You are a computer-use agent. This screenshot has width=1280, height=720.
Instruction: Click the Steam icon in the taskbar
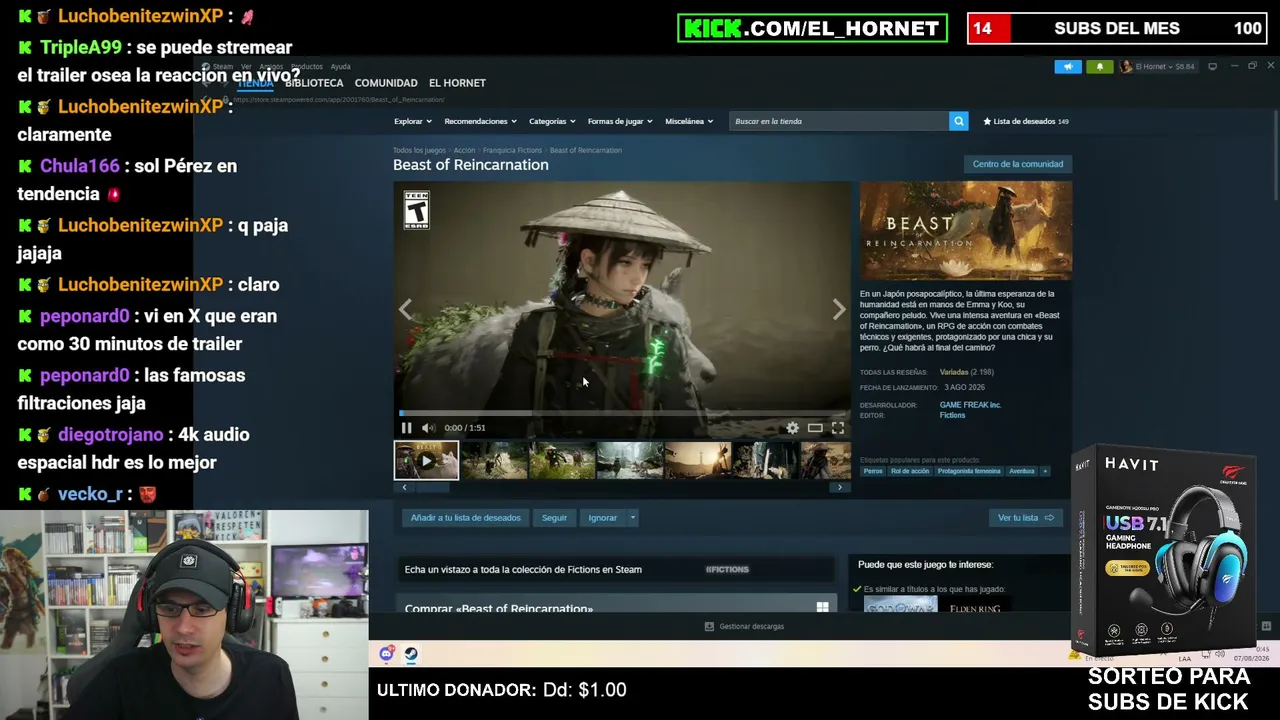410,654
